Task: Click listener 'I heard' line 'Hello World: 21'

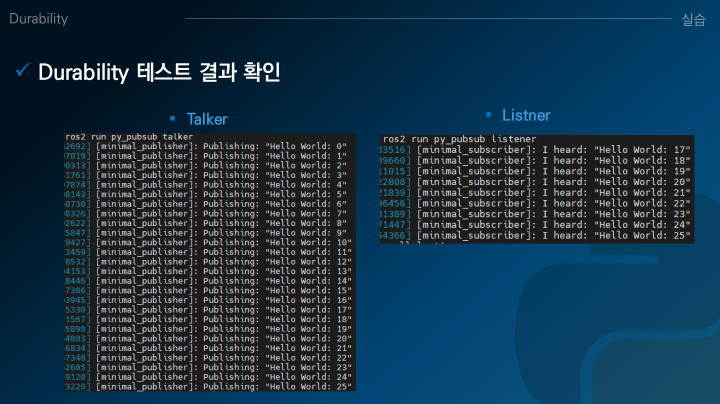Action: [535, 193]
